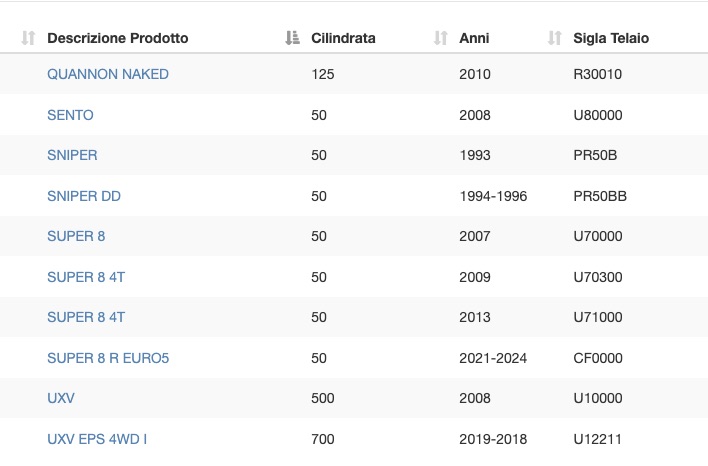The image size is (708, 466).
Task: Open SUPER 8 4T from 2013
Action: click(x=86, y=317)
